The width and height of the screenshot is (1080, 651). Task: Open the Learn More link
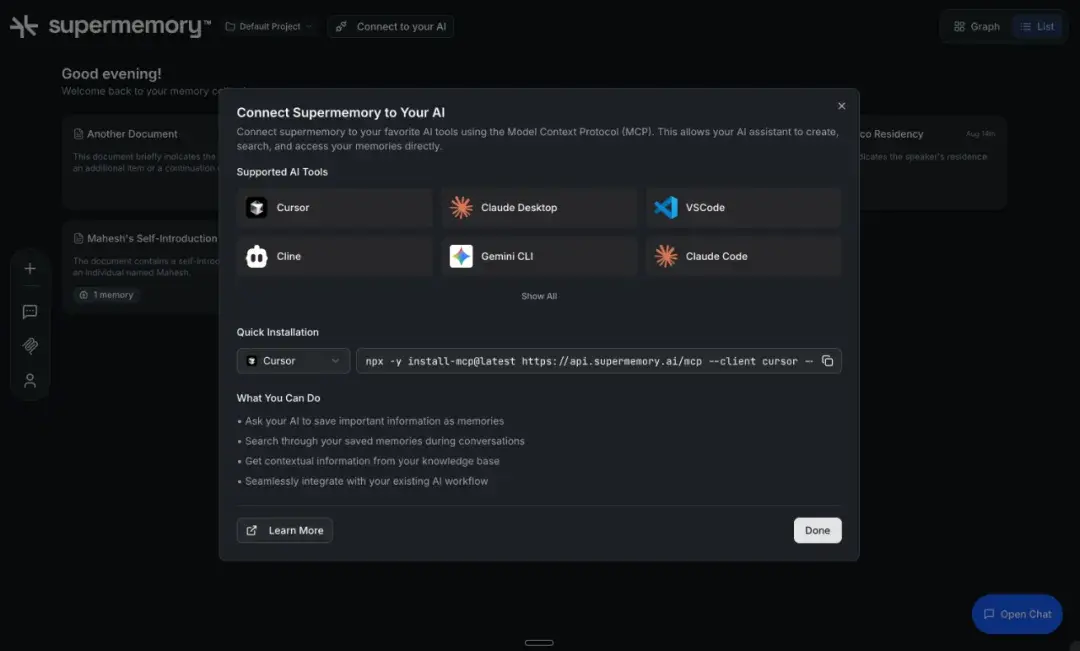pos(284,530)
